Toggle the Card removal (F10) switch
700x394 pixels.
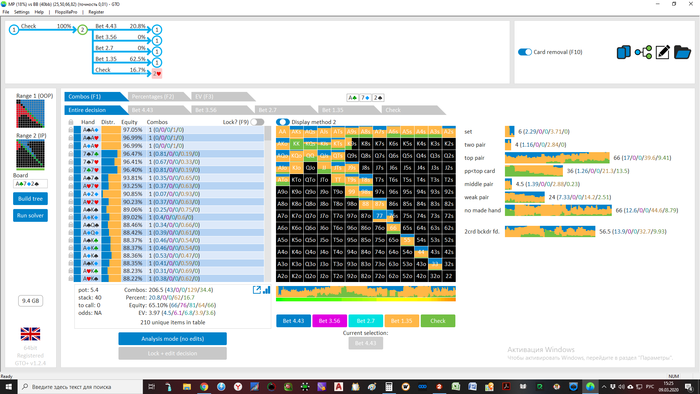tap(525, 52)
